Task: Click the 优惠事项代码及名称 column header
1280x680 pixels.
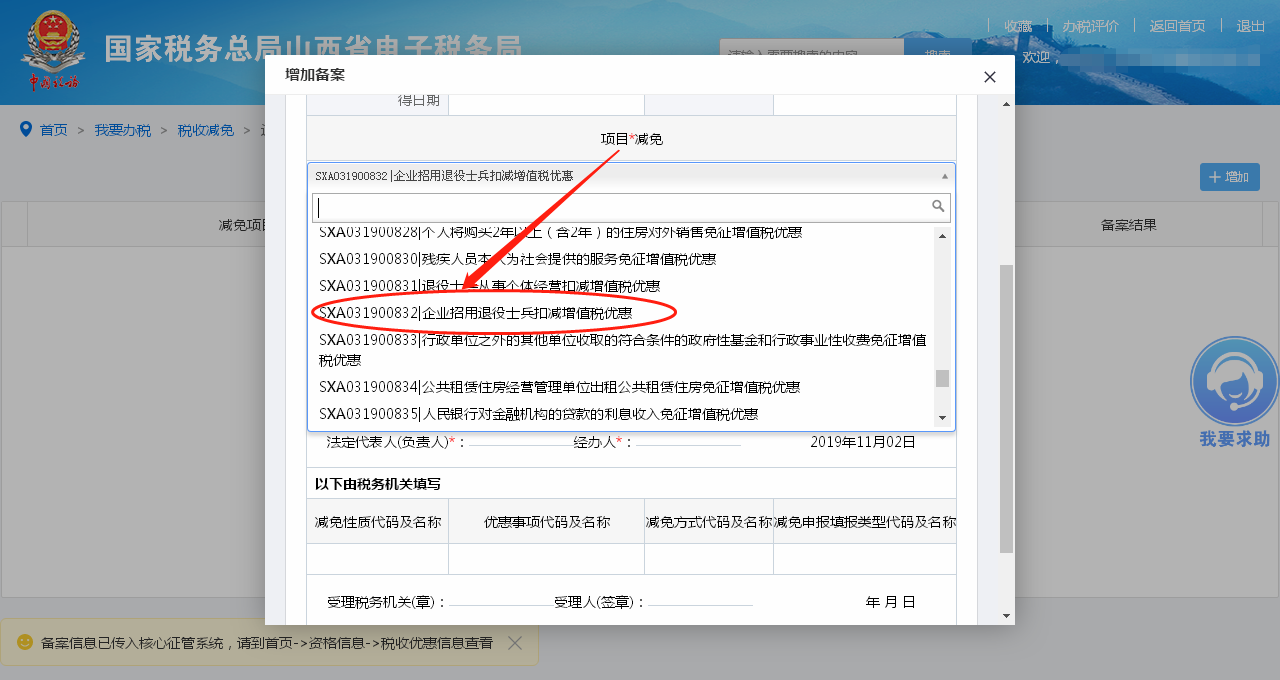Action: click(x=547, y=522)
